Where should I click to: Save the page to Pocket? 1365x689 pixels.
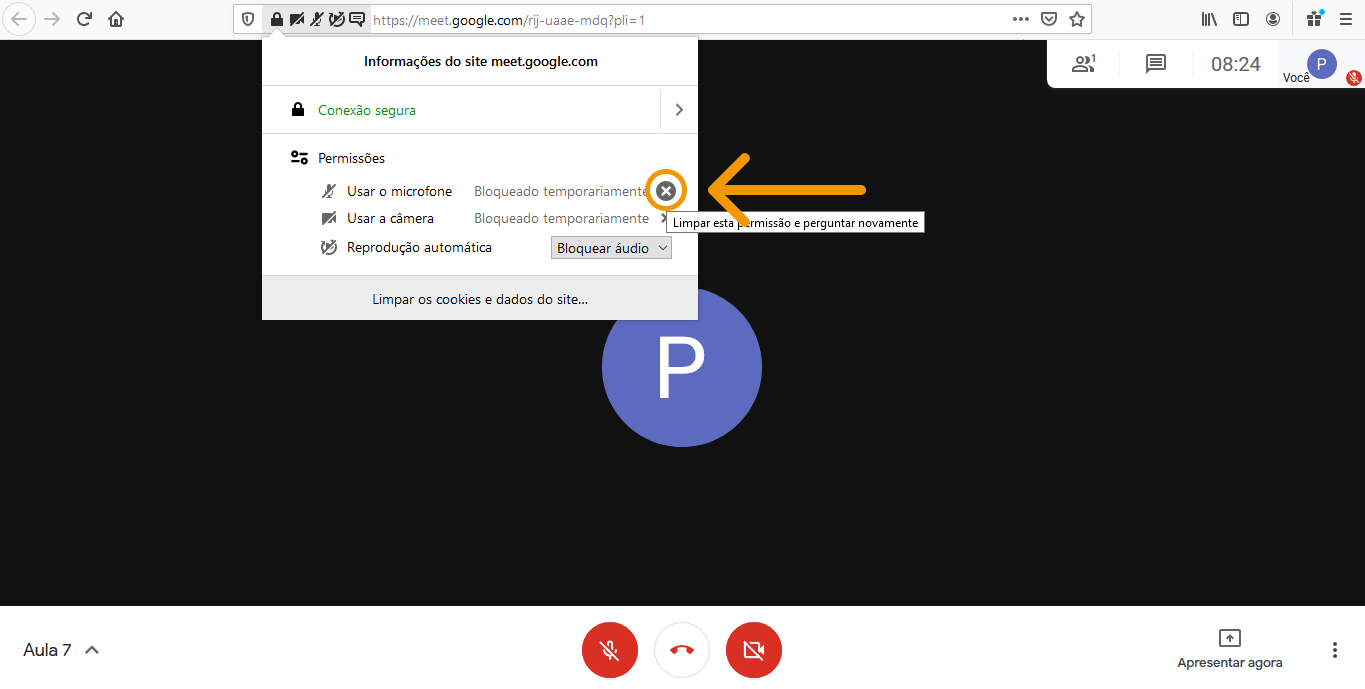pyautogui.click(x=1049, y=19)
